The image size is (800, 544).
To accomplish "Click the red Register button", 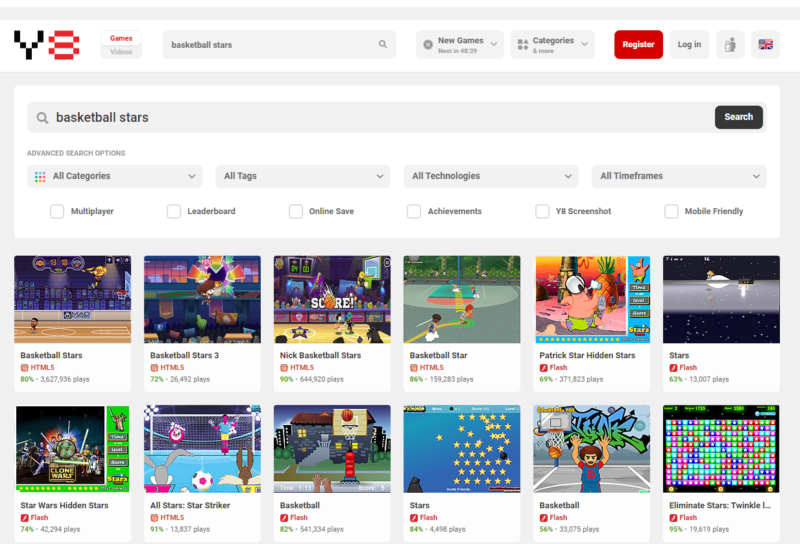I will click(x=638, y=44).
